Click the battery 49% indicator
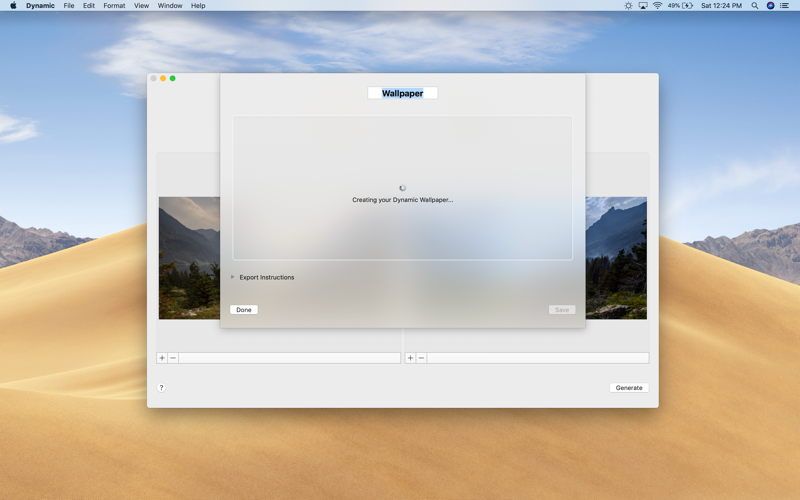800x500 pixels. (680, 6)
